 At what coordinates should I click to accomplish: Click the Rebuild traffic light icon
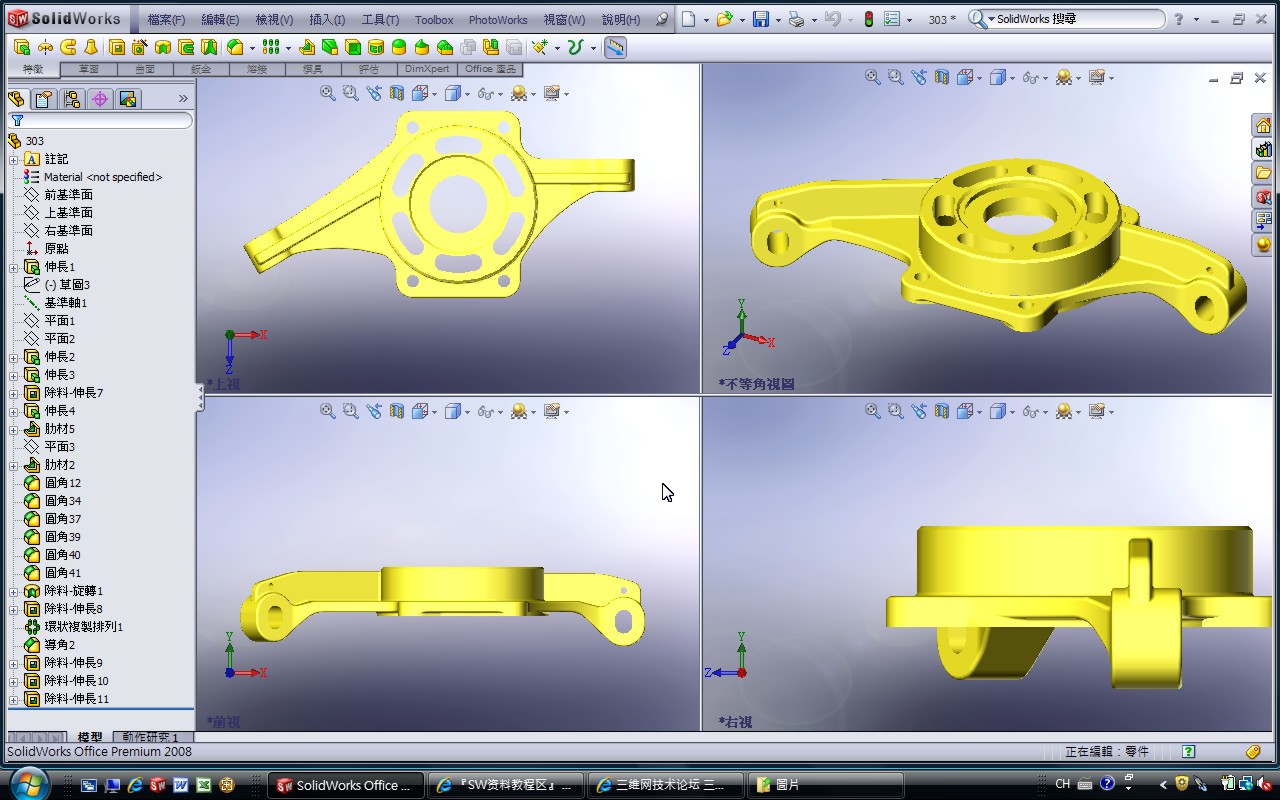click(x=868, y=19)
